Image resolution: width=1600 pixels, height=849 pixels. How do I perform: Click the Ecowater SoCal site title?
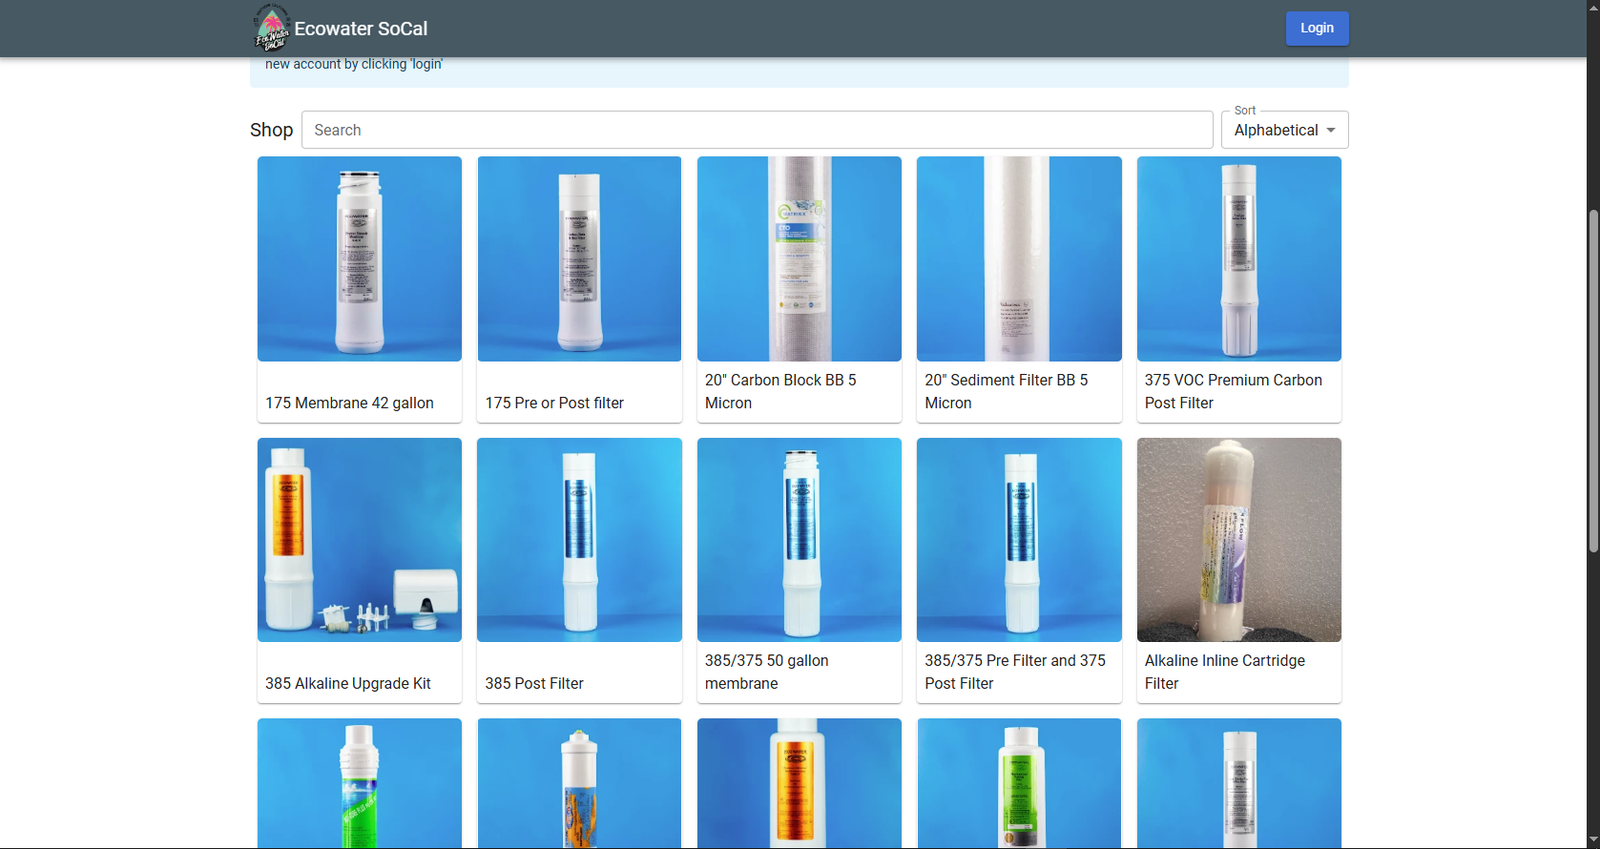coord(360,29)
